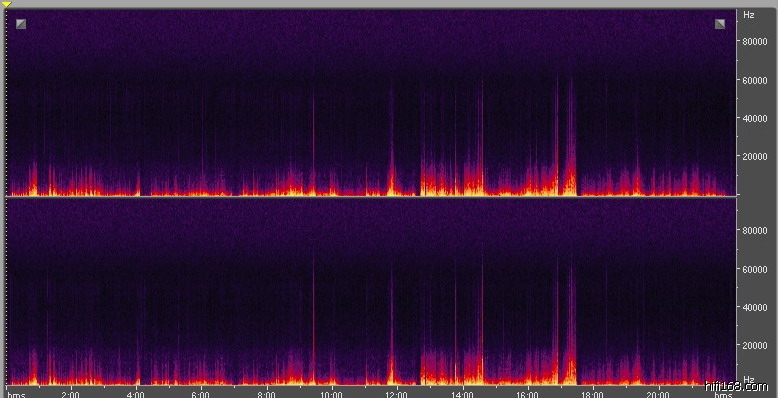Click the 60000 mark on upper frequency scale
The height and width of the screenshot is (398, 778).
[x=754, y=80]
